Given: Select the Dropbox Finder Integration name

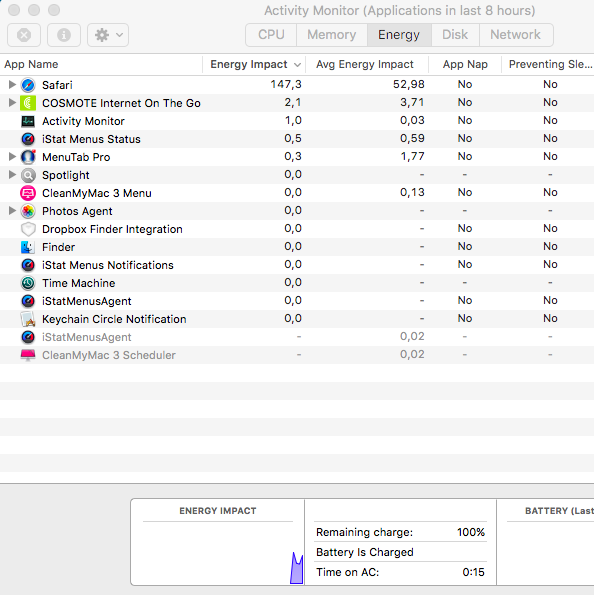Looking at the screenshot, I should click(x=112, y=229).
